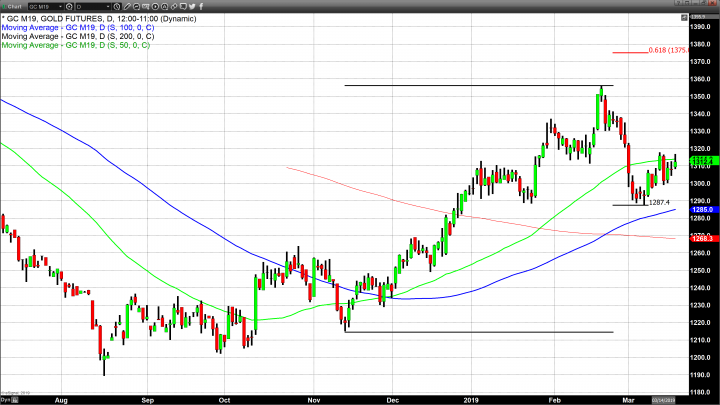Click the 0.618 Fibonacci level label
720x405 pixels.
pos(661,50)
